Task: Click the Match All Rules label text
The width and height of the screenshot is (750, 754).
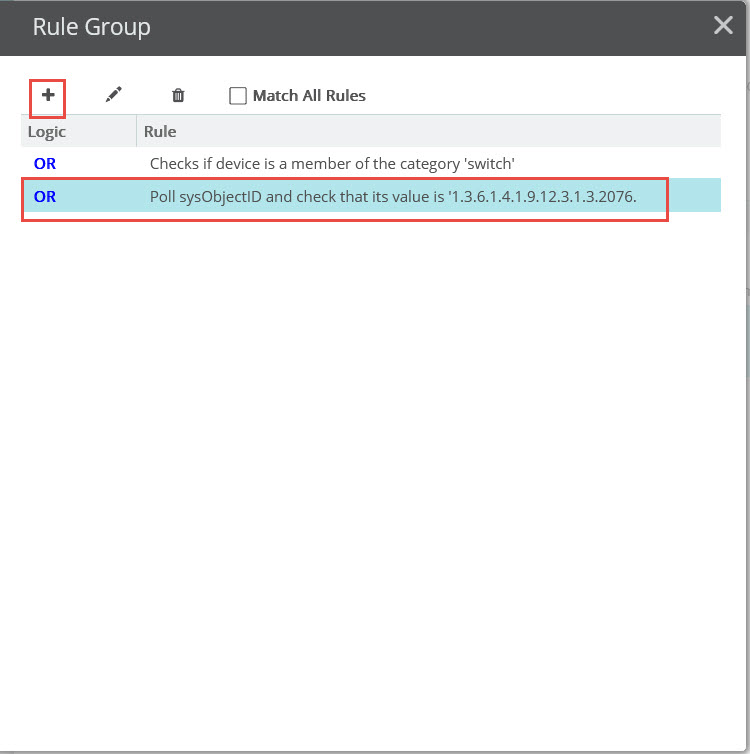Action: click(309, 96)
